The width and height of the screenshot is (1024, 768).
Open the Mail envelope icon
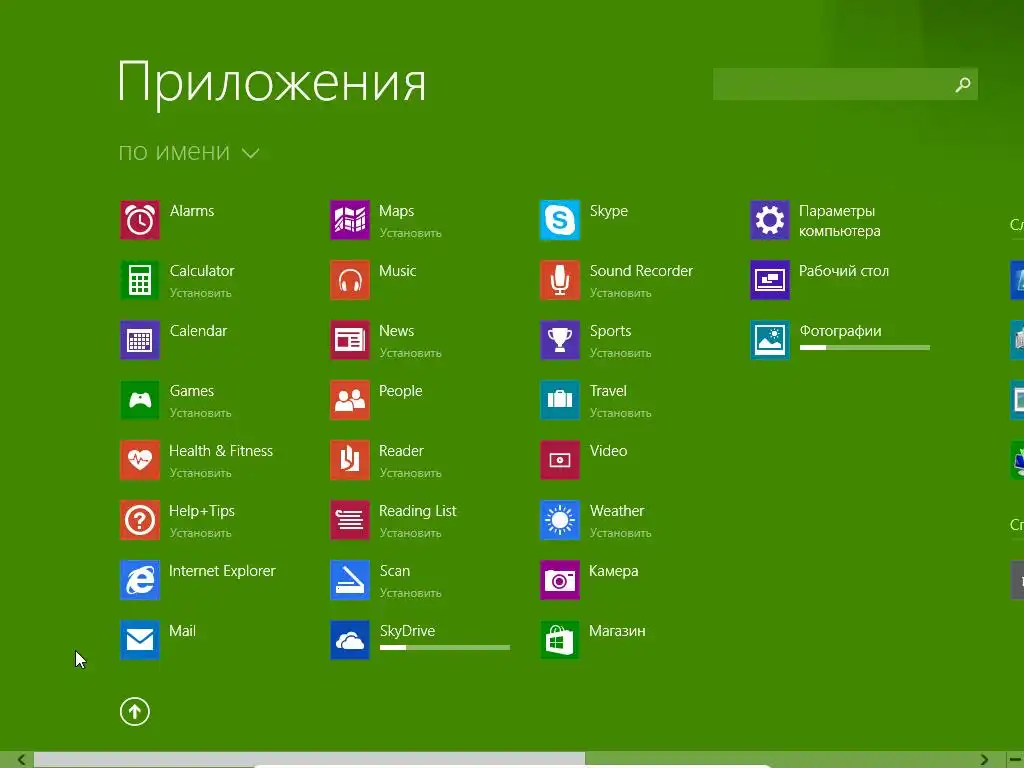coord(140,640)
